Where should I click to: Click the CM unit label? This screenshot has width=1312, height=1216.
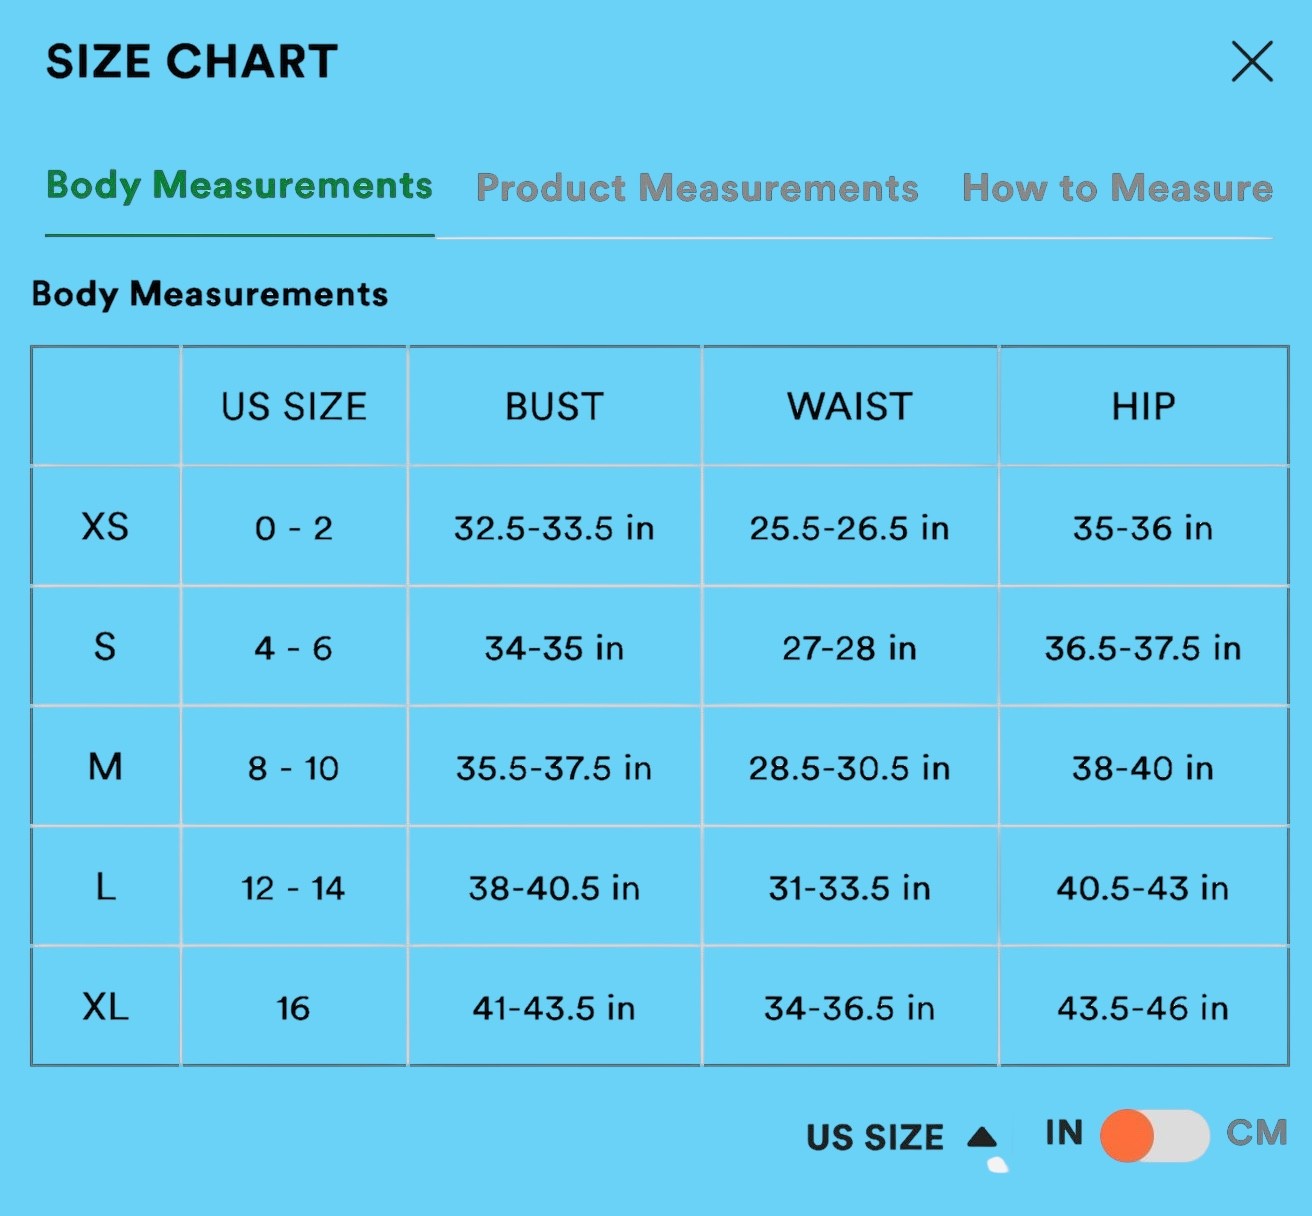[x=1257, y=1133]
